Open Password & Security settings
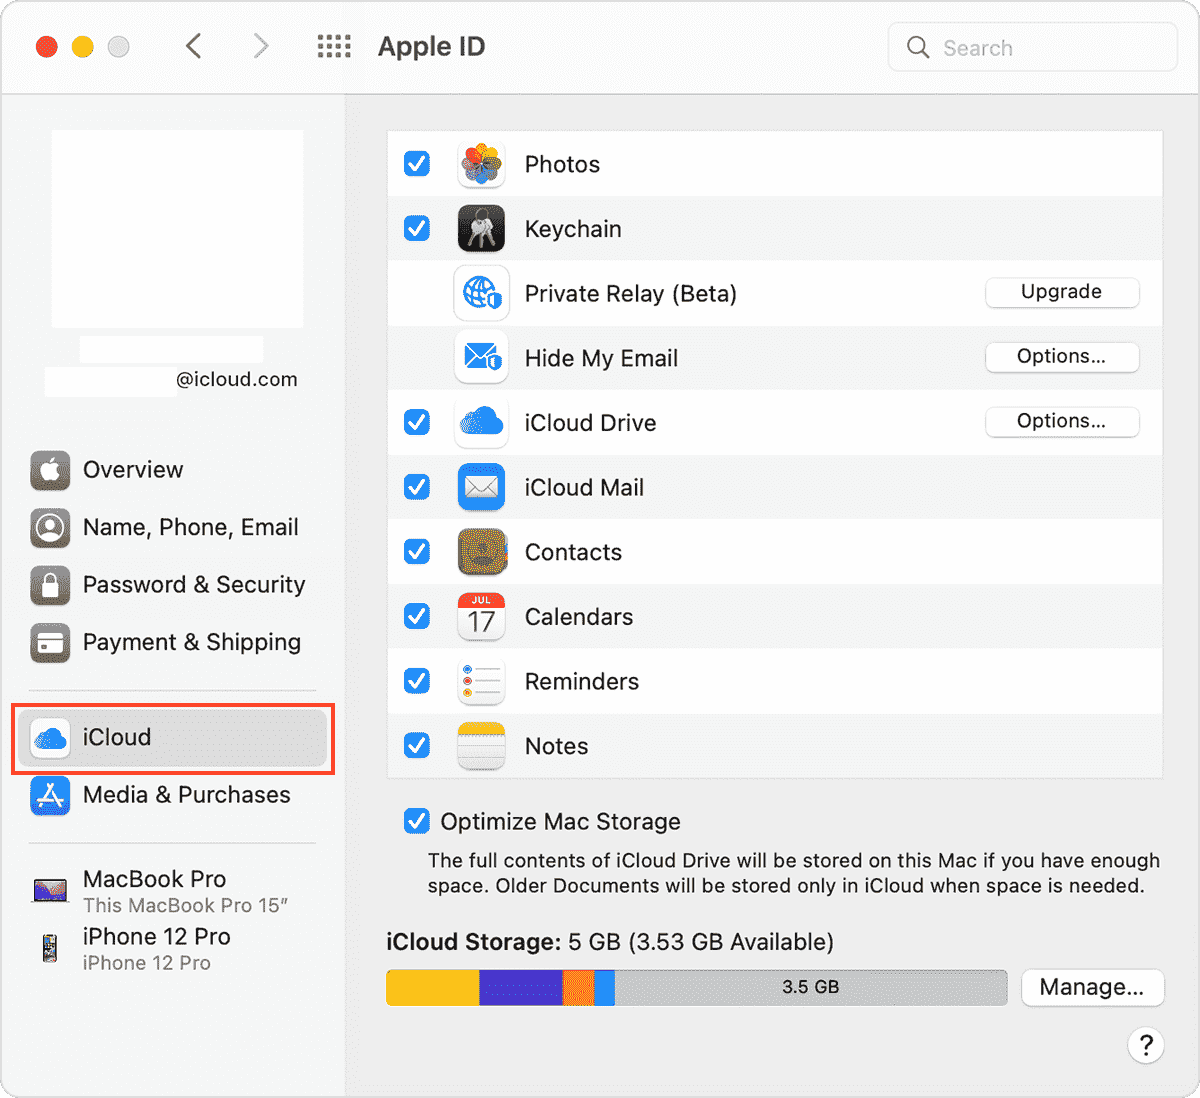Viewport: 1200px width, 1098px height. 172,585
